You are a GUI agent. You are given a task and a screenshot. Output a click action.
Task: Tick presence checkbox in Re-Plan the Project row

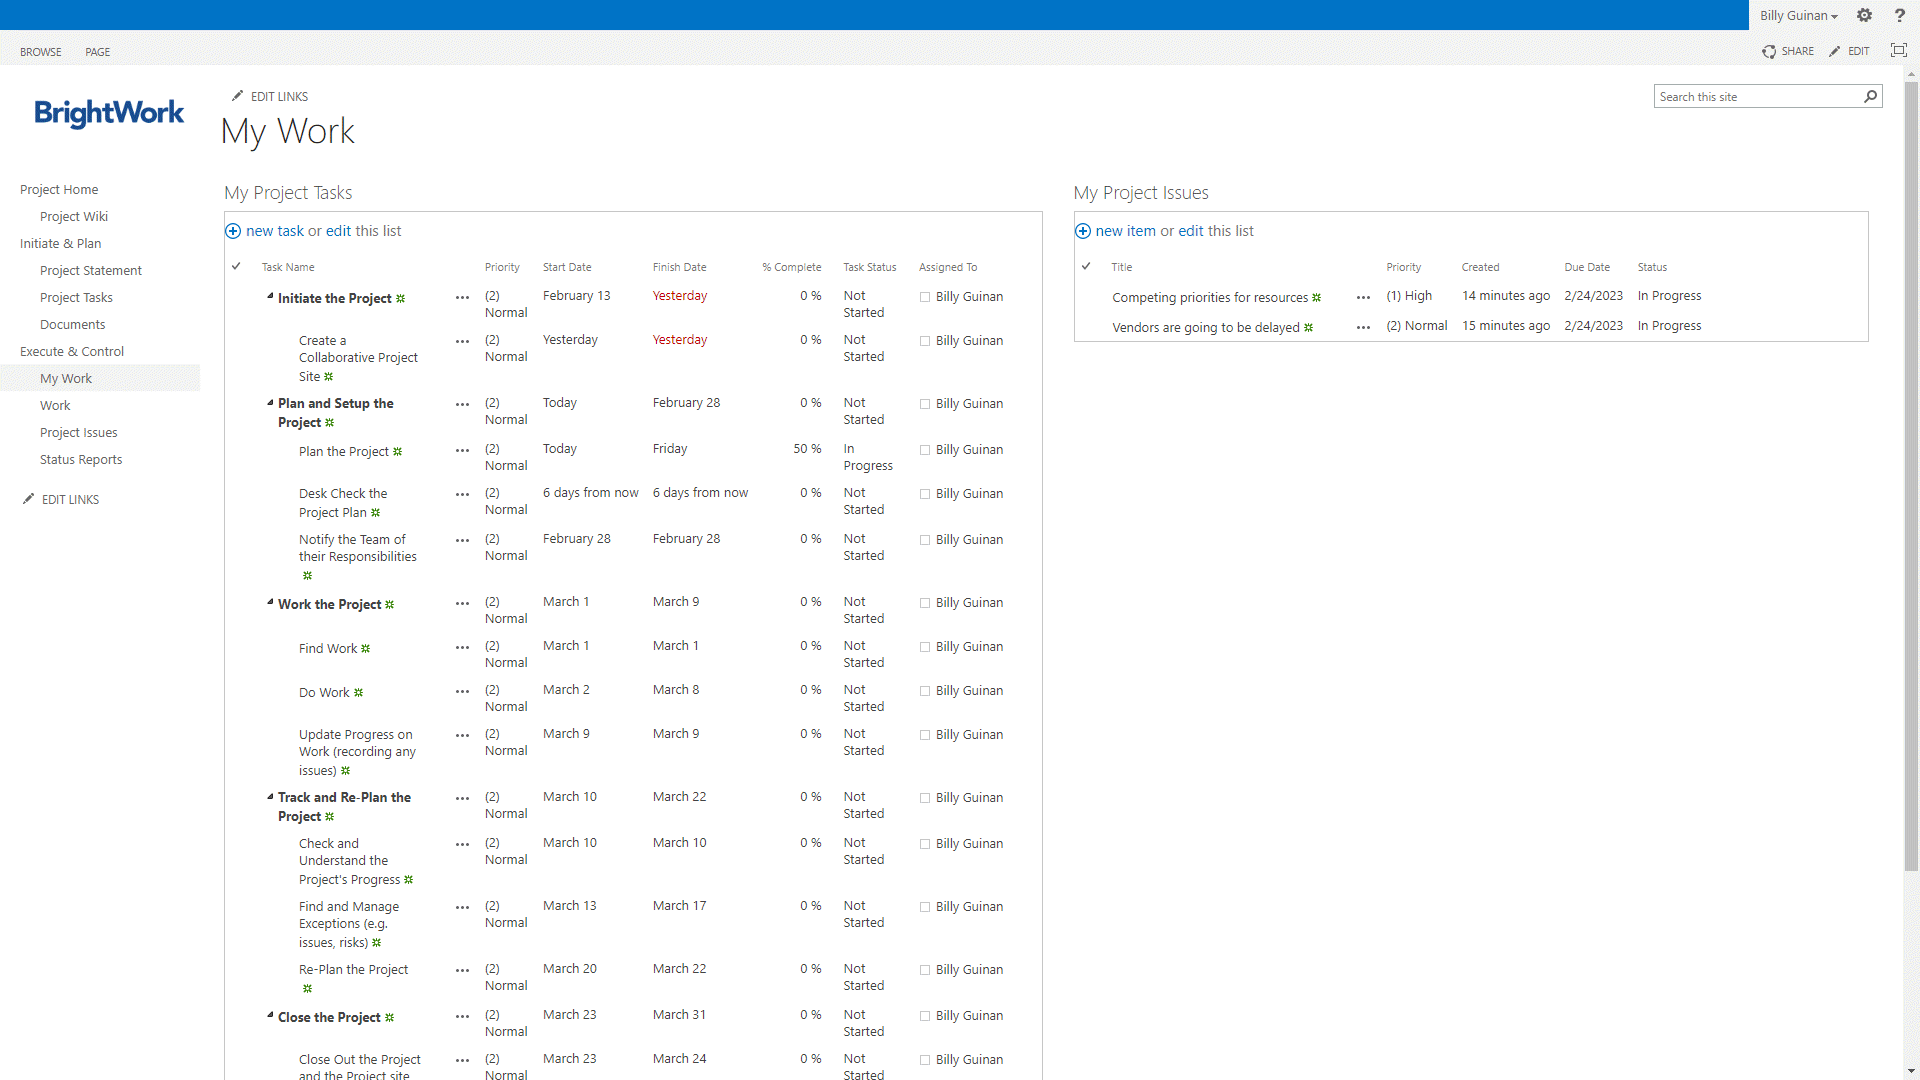coord(925,970)
